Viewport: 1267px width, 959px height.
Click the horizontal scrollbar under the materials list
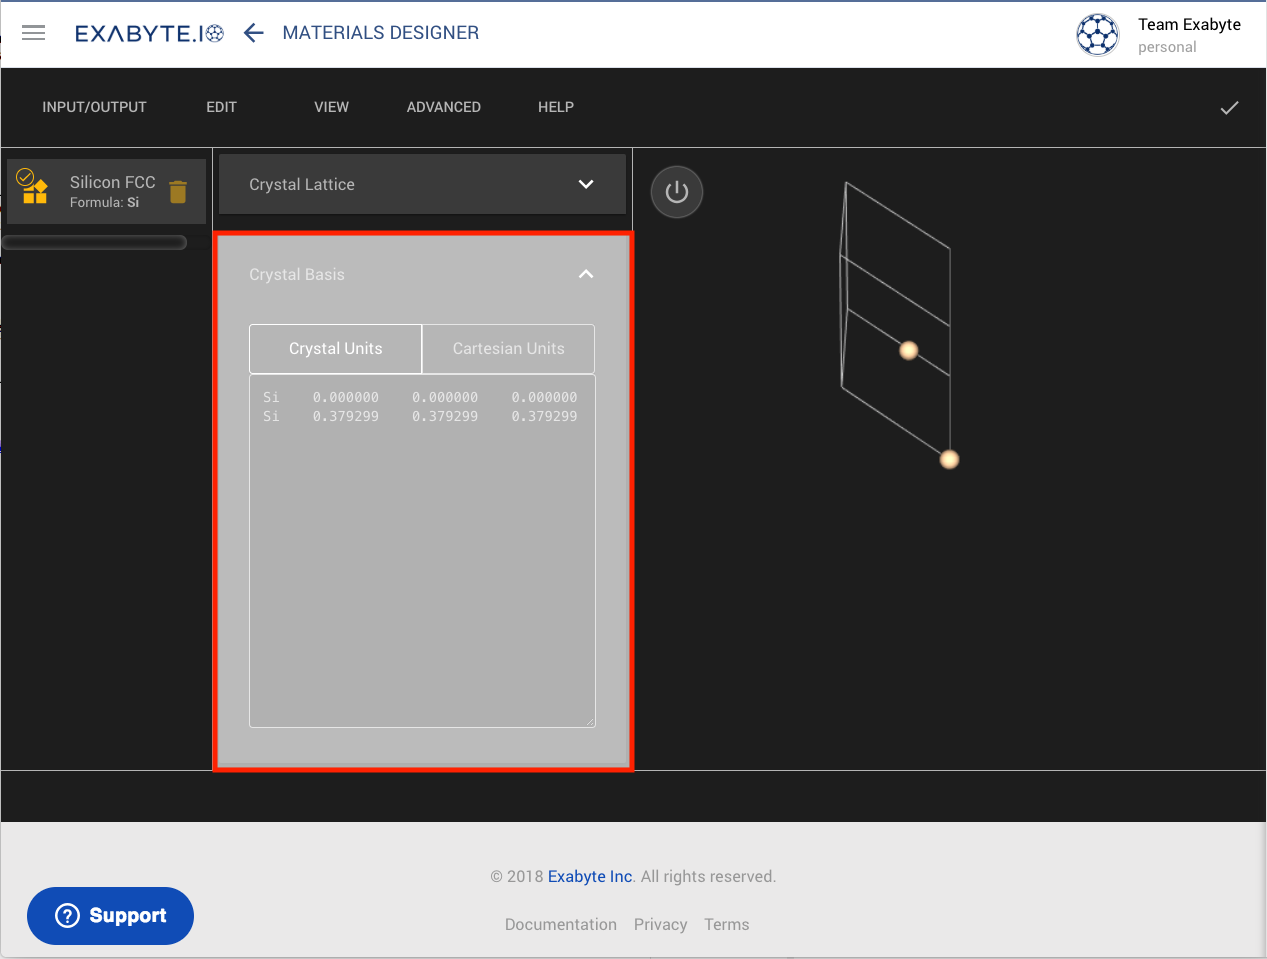(x=95, y=242)
